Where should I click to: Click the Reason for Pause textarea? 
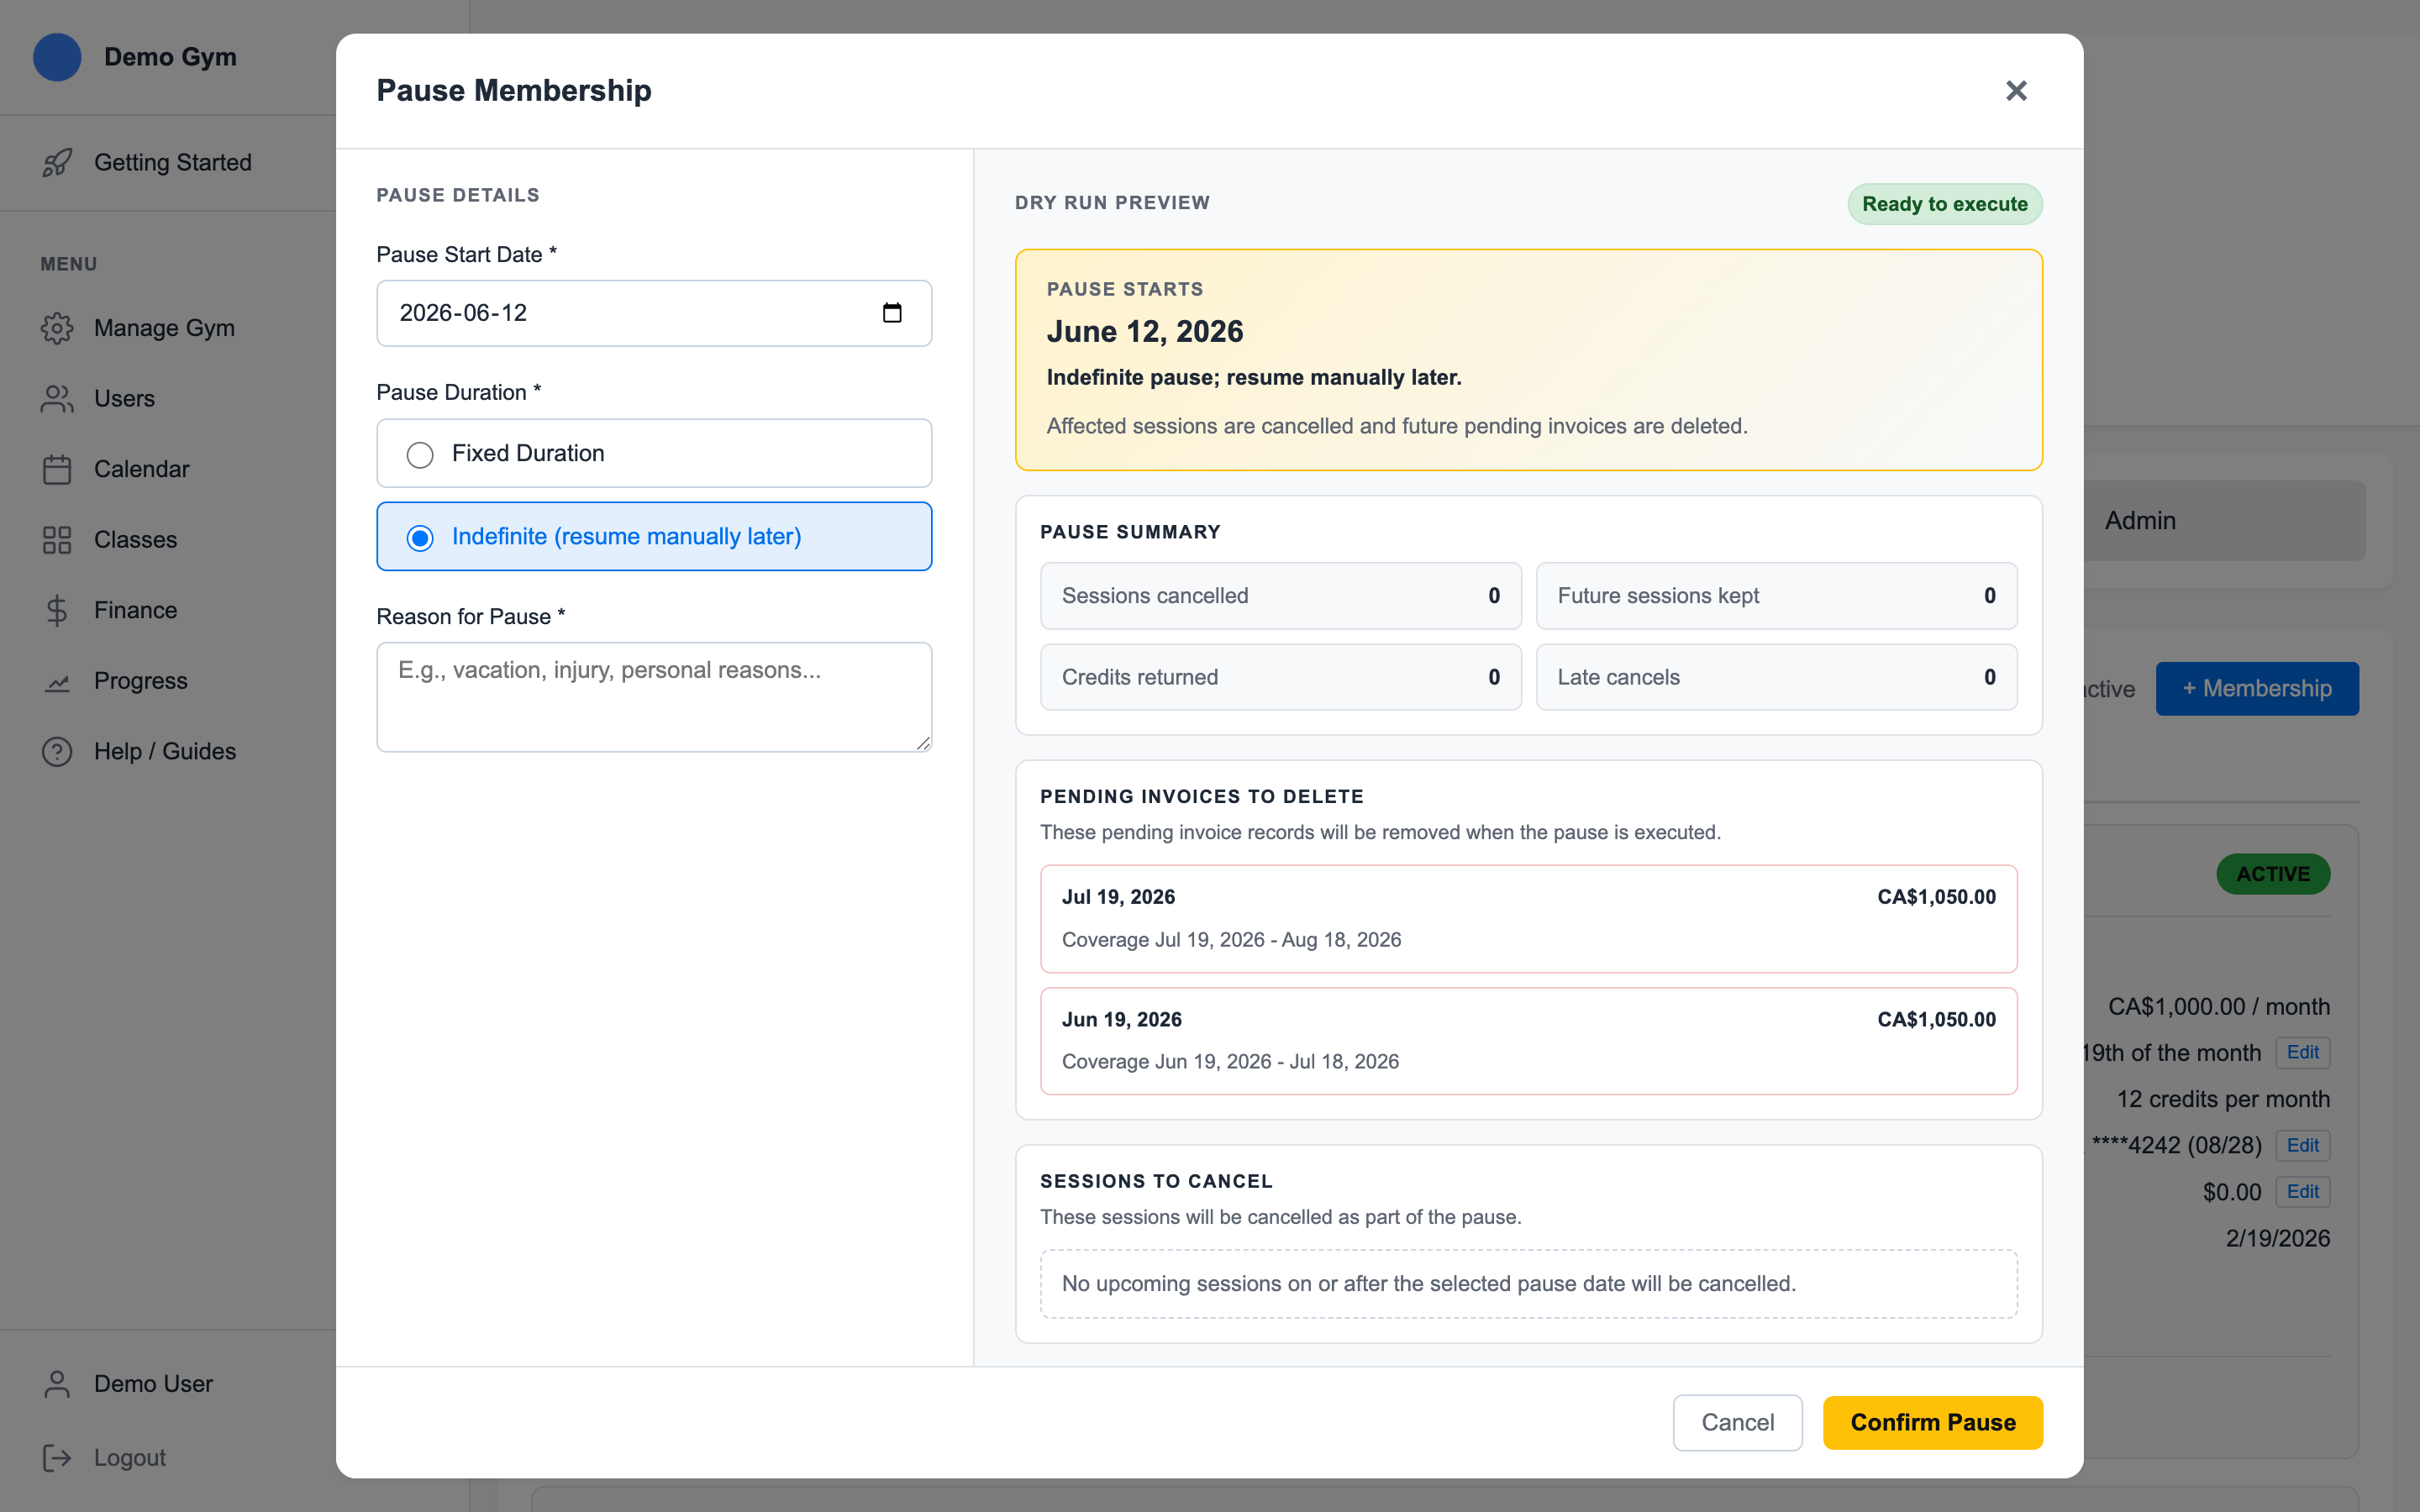(x=654, y=697)
